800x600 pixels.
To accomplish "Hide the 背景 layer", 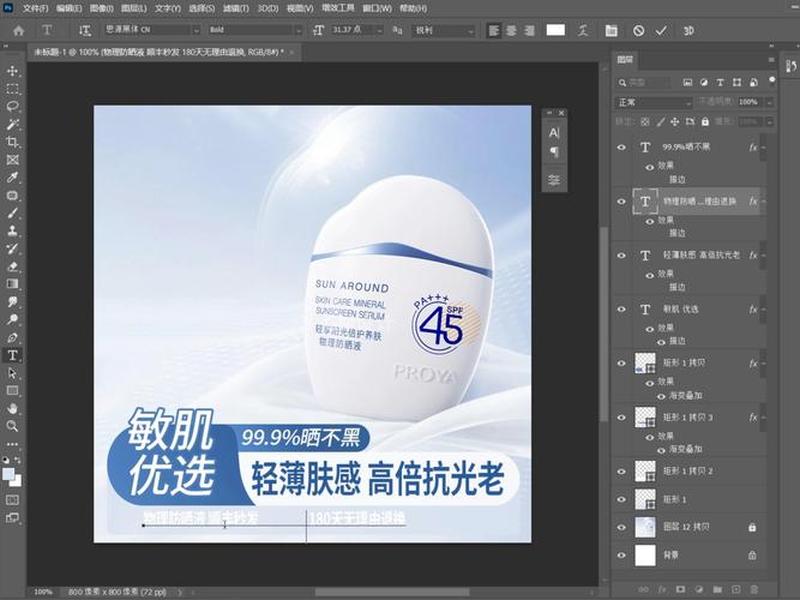I will click(x=621, y=555).
